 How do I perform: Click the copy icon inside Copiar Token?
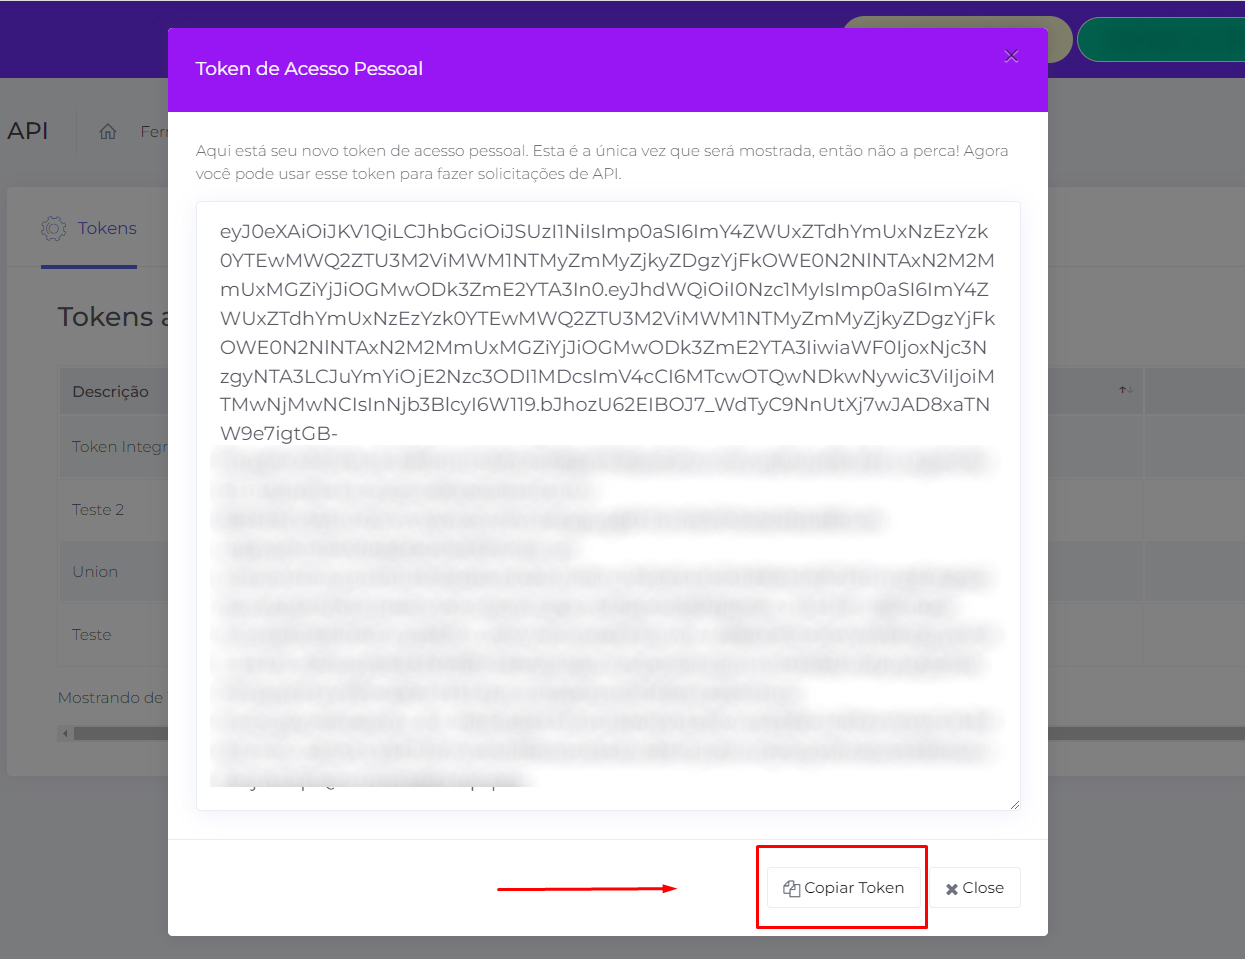pyautogui.click(x=792, y=888)
